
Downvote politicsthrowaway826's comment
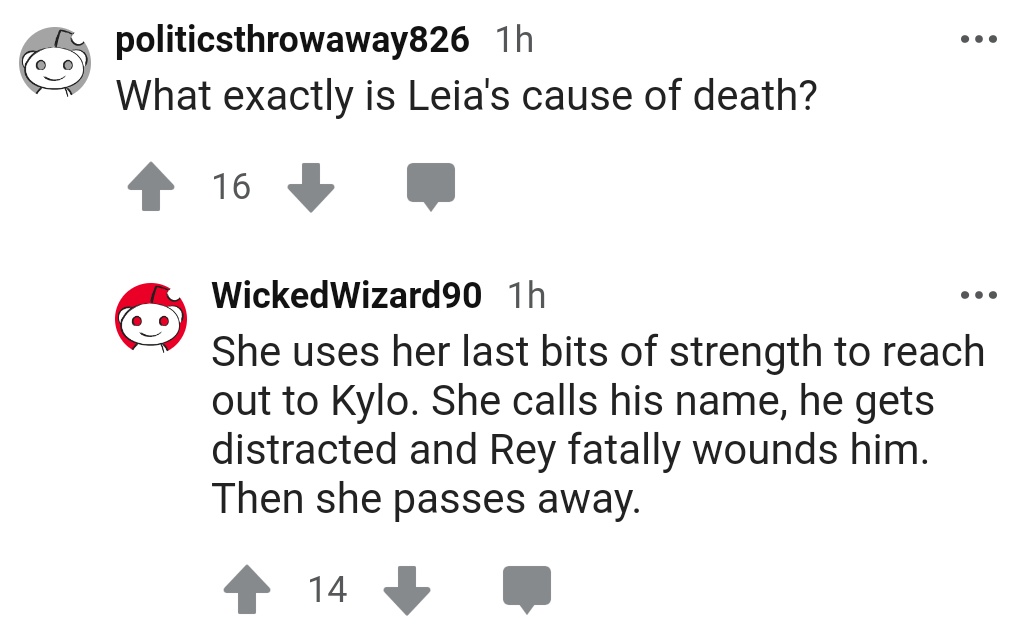tap(310, 187)
